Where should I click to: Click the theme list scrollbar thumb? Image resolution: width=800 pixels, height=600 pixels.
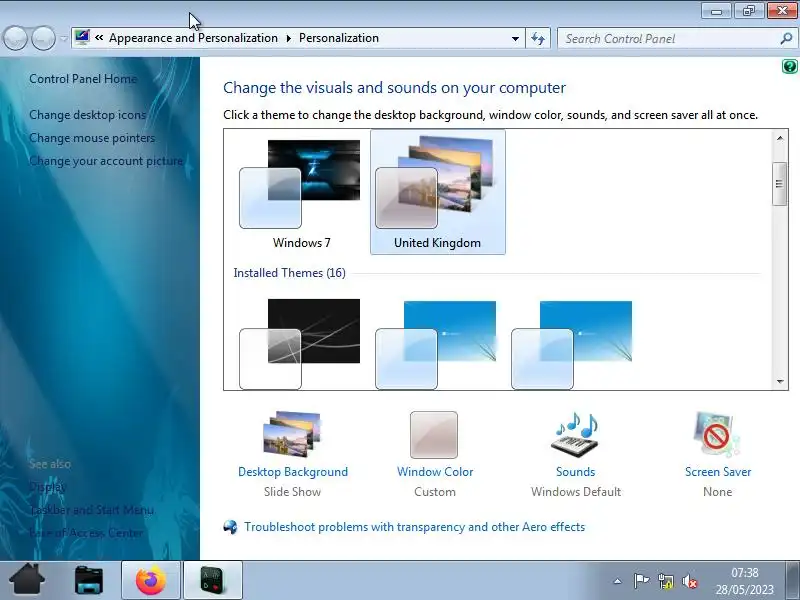[x=779, y=184]
